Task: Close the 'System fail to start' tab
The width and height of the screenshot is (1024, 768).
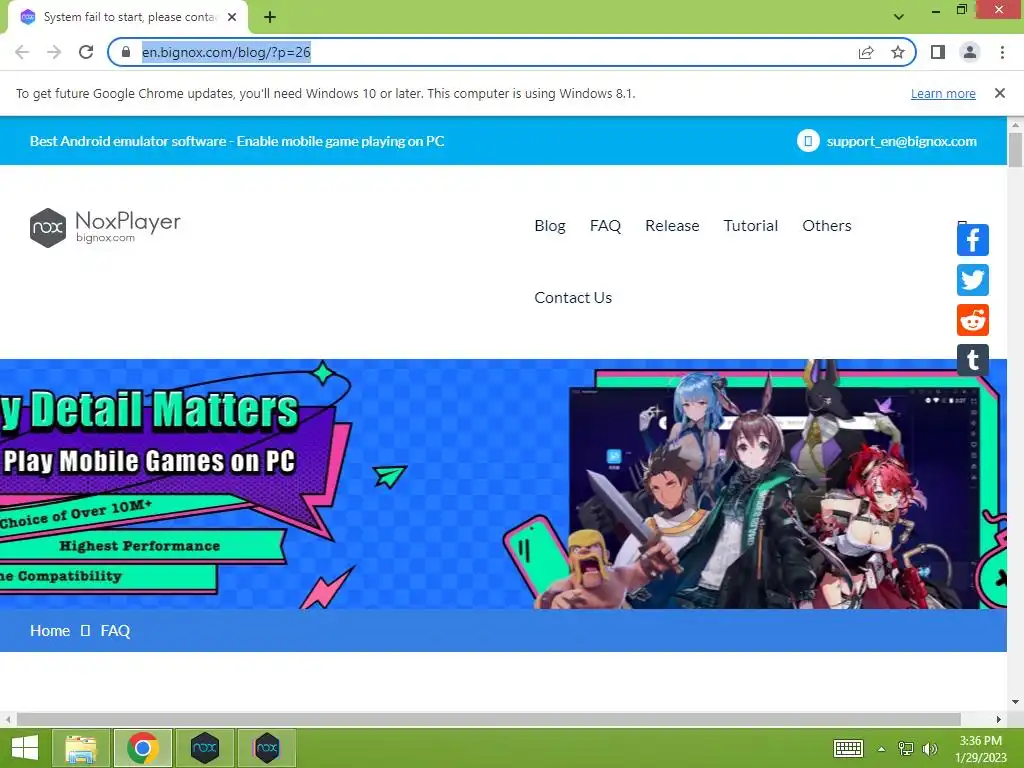Action: pyautogui.click(x=232, y=17)
